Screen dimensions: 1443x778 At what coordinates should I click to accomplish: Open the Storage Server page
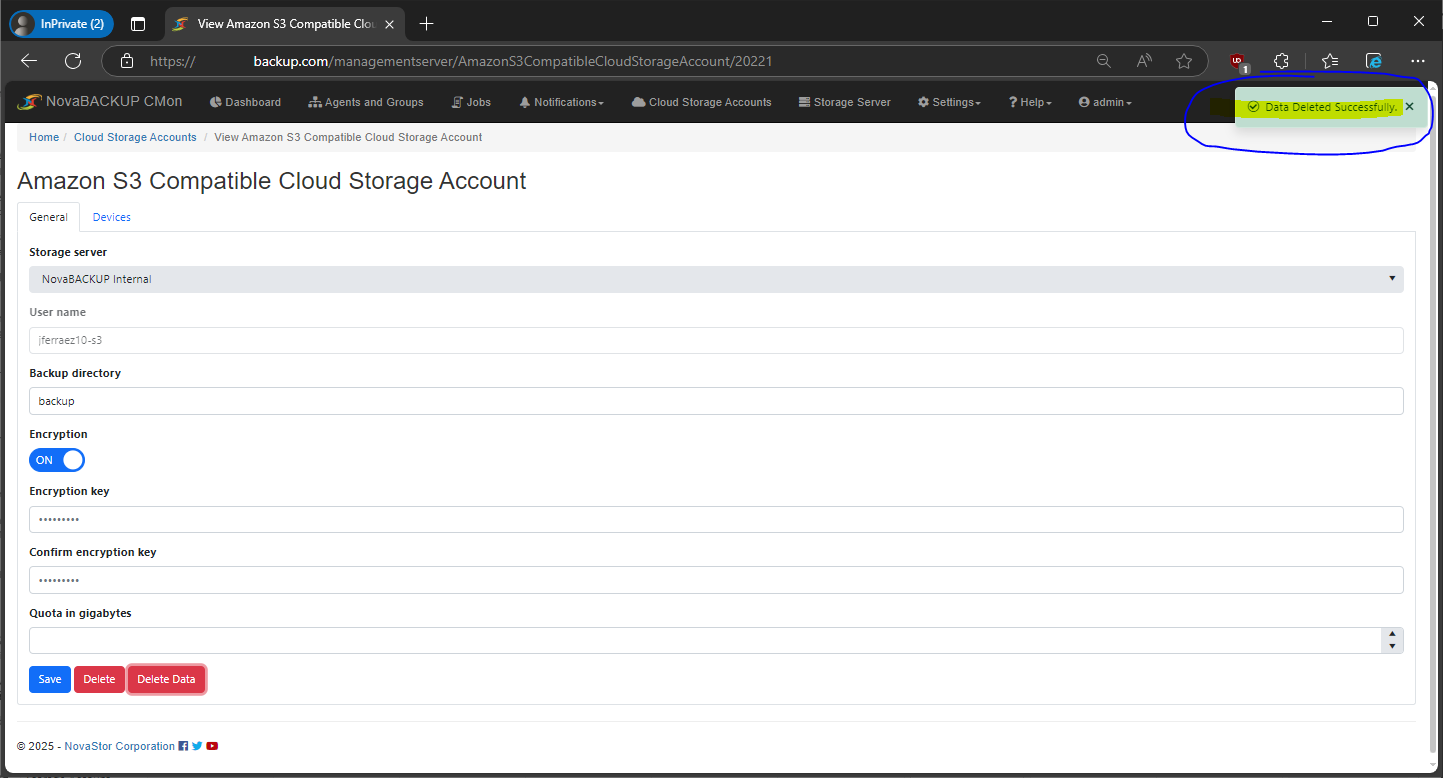(x=845, y=102)
